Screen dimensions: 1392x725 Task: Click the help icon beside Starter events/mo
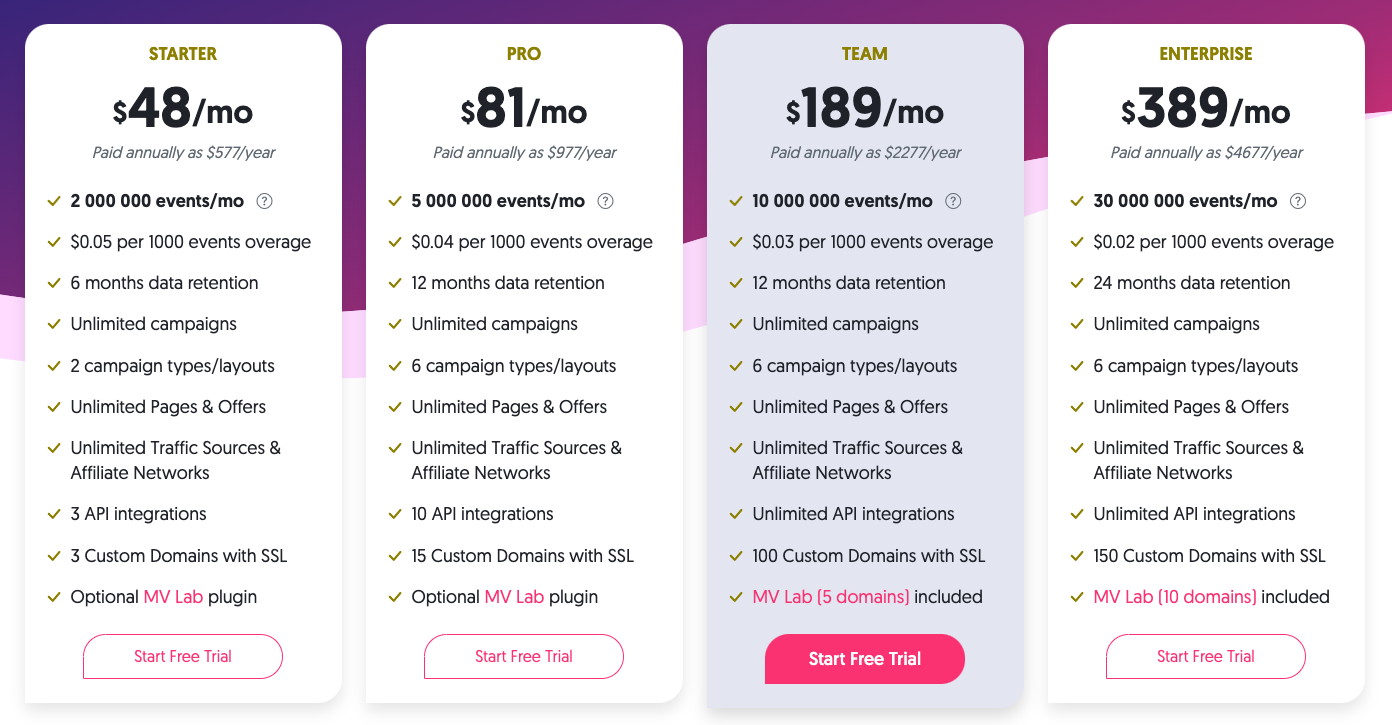point(264,201)
